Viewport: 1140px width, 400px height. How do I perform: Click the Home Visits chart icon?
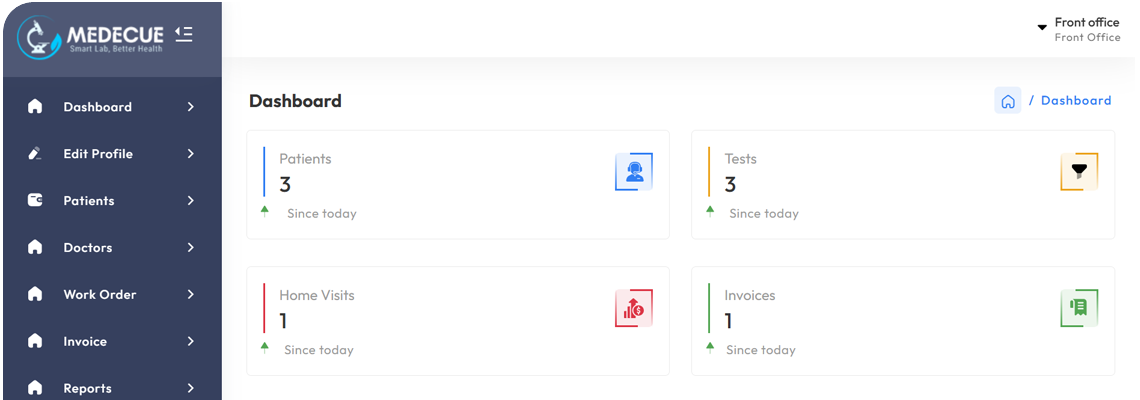coord(634,308)
